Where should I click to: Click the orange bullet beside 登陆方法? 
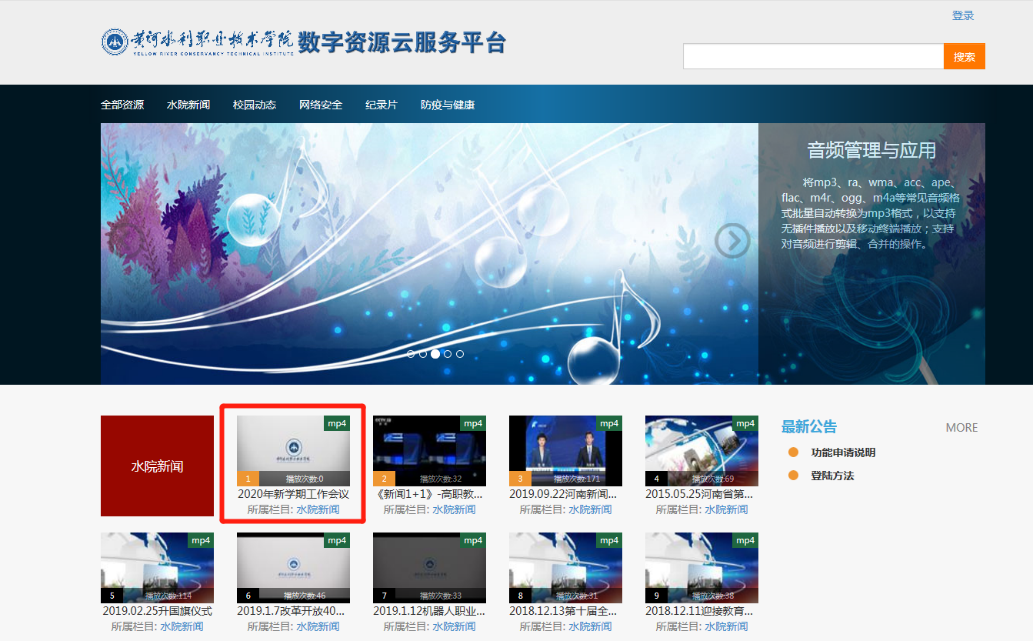tap(794, 476)
